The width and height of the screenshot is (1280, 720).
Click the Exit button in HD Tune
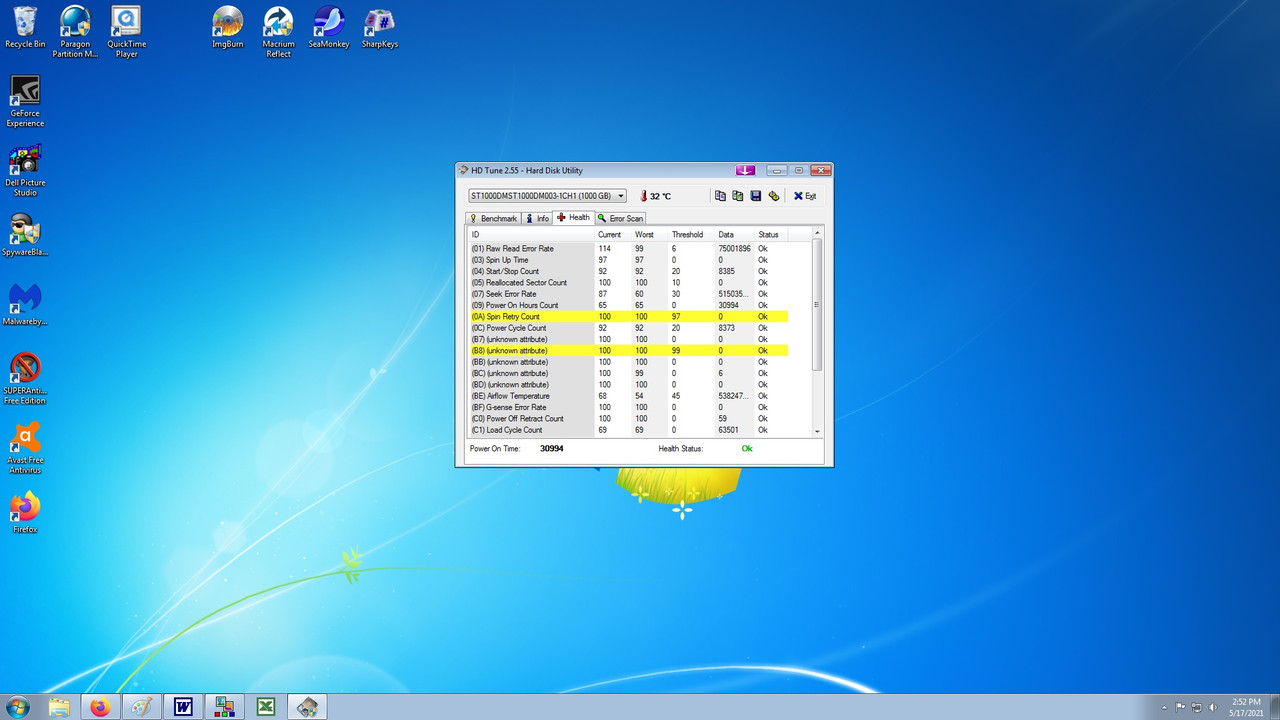tap(803, 196)
